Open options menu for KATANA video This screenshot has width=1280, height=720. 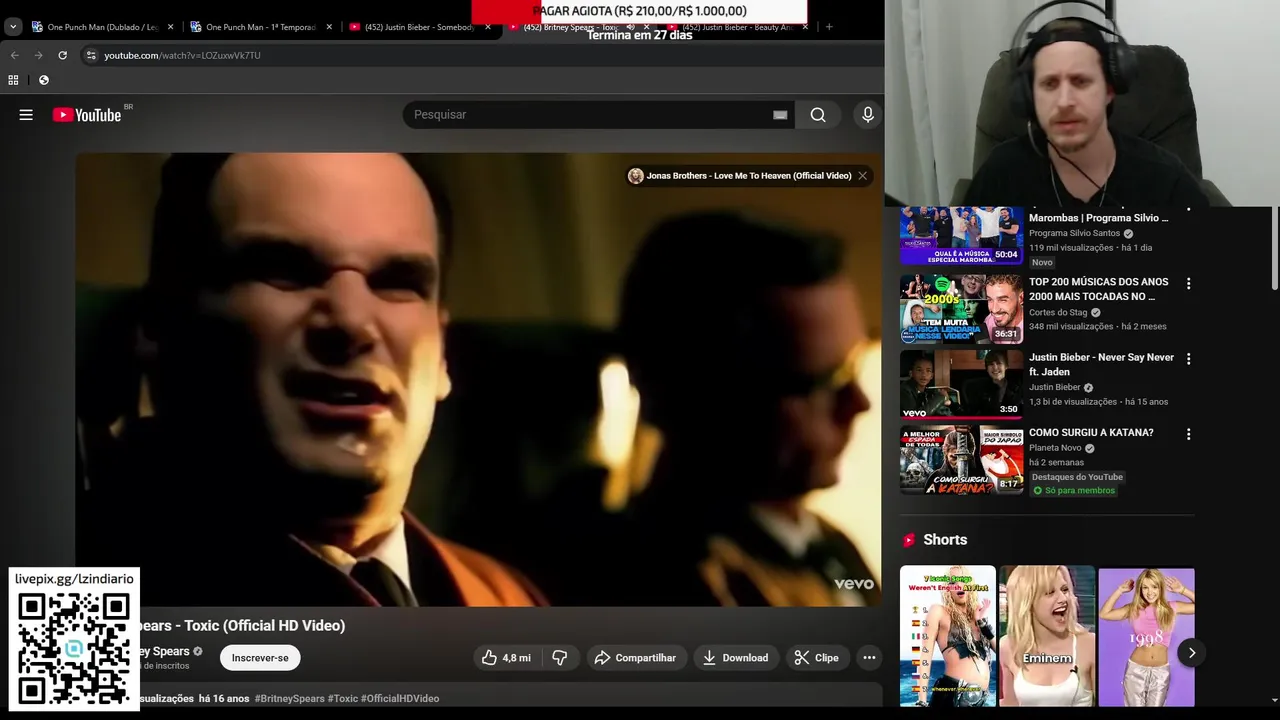(1188, 435)
